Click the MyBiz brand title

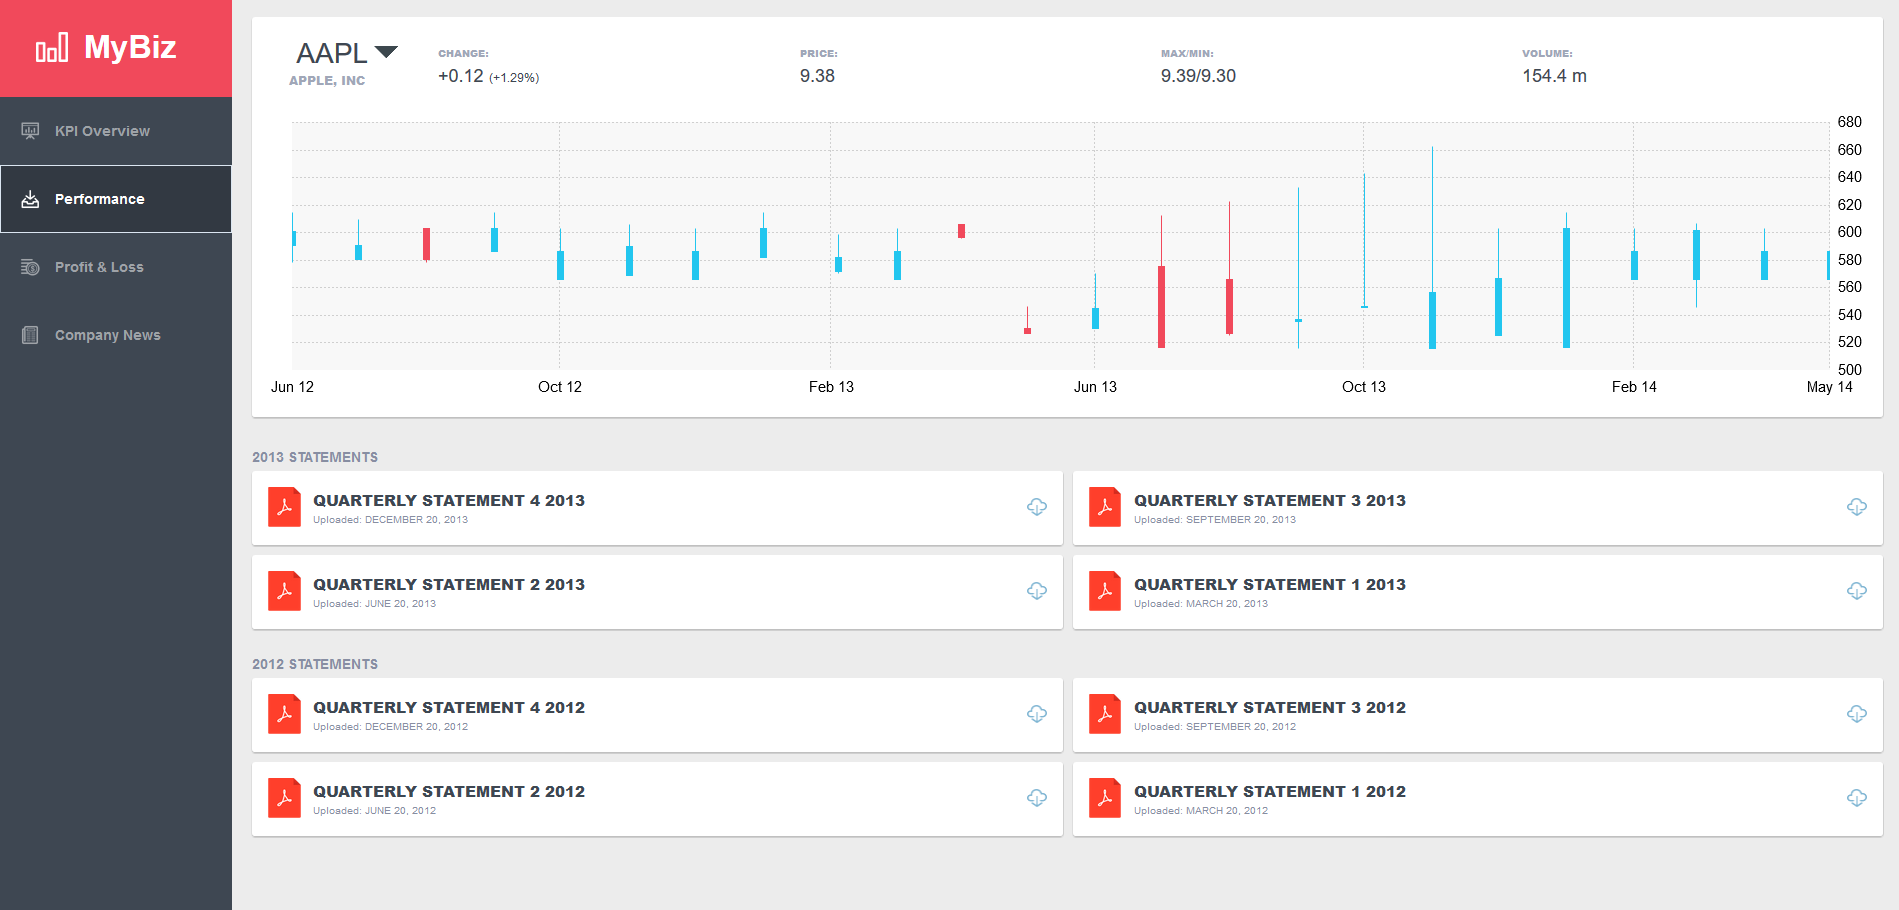[x=130, y=47]
